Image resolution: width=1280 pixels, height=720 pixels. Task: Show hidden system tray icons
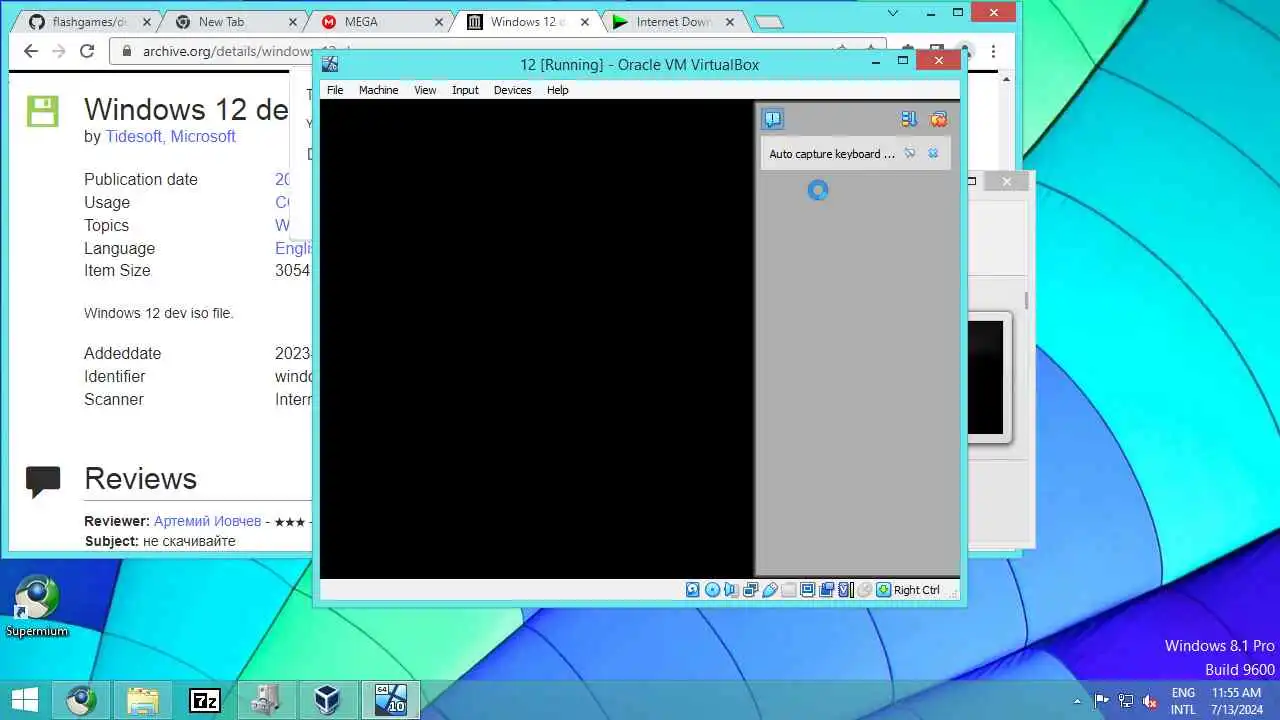point(1077,701)
